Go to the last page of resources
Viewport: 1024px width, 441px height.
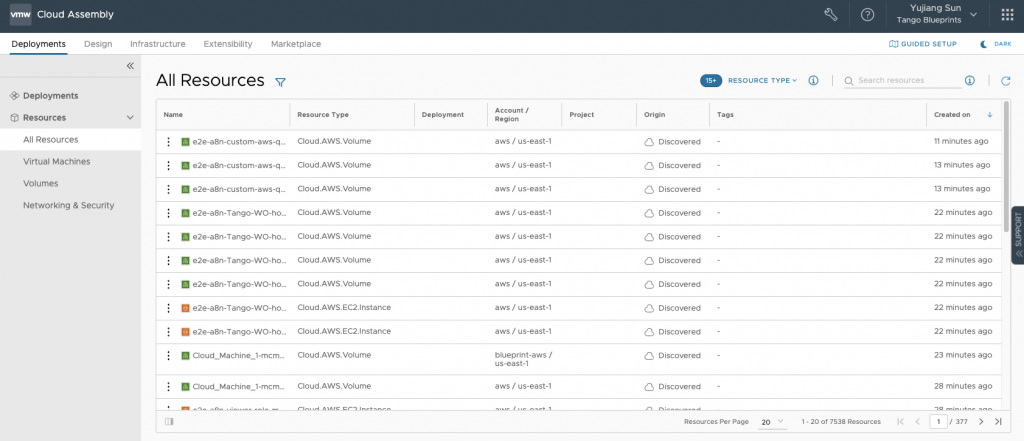click(x=998, y=422)
